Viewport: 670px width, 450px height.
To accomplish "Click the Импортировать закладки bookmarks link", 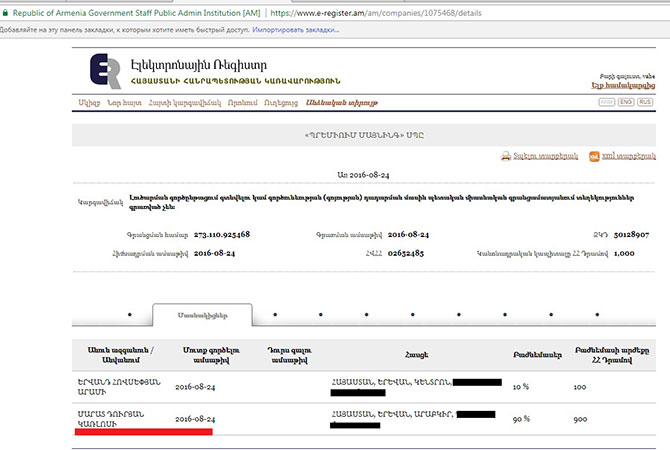I will [x=296, y=30].
